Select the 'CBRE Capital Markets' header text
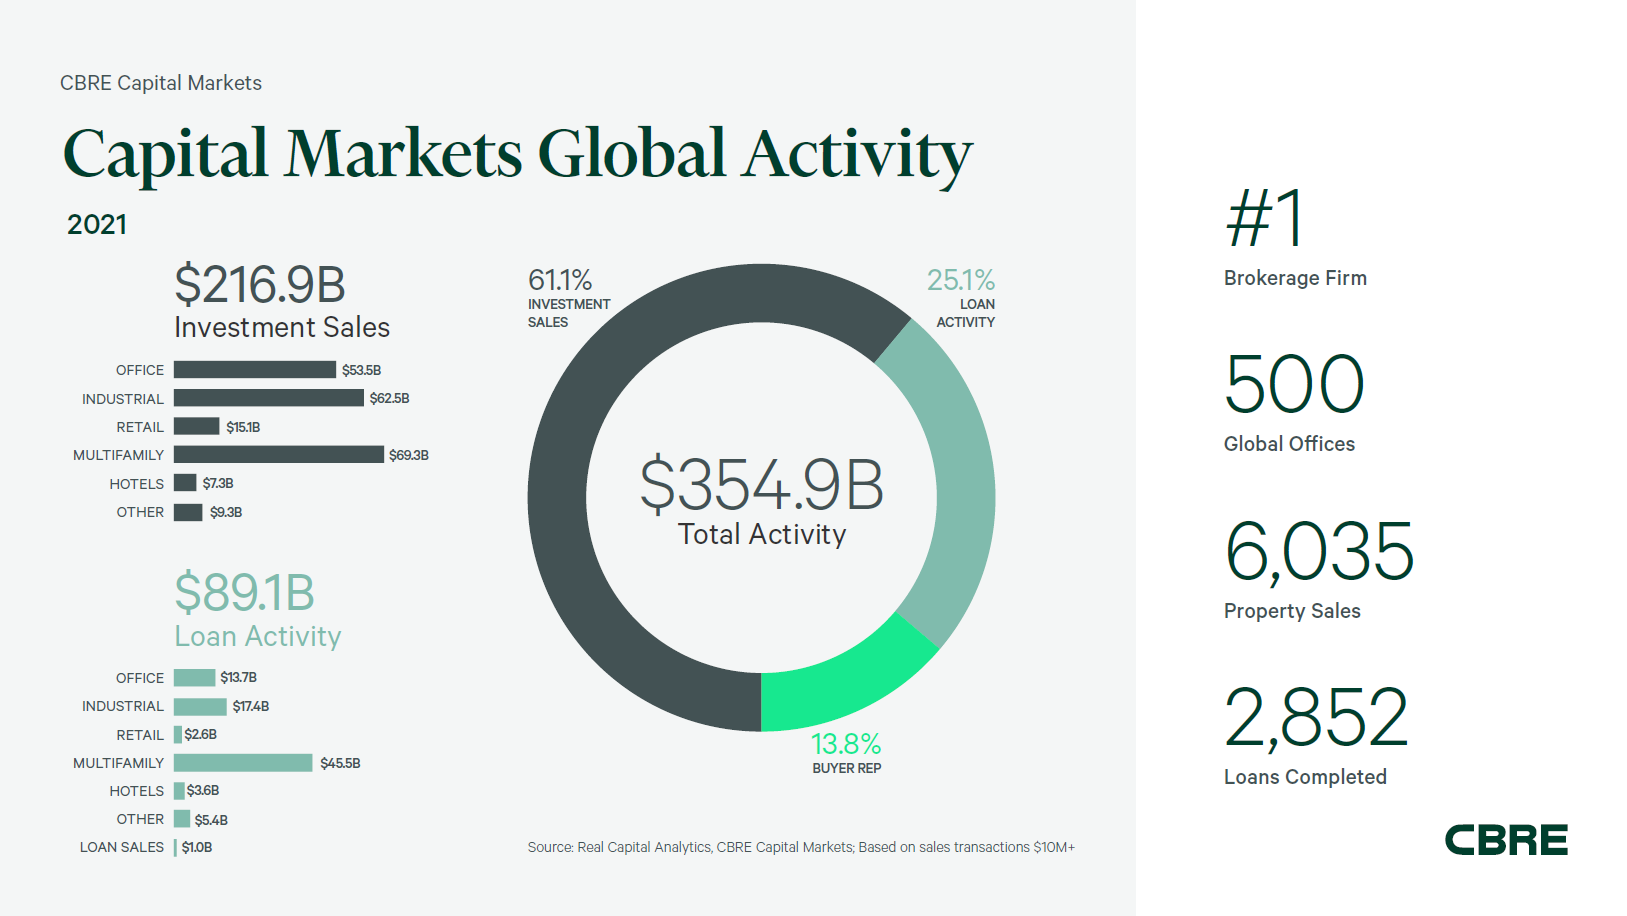The image size is (1627, 916). pyautogui.click(x=161, y=83)
